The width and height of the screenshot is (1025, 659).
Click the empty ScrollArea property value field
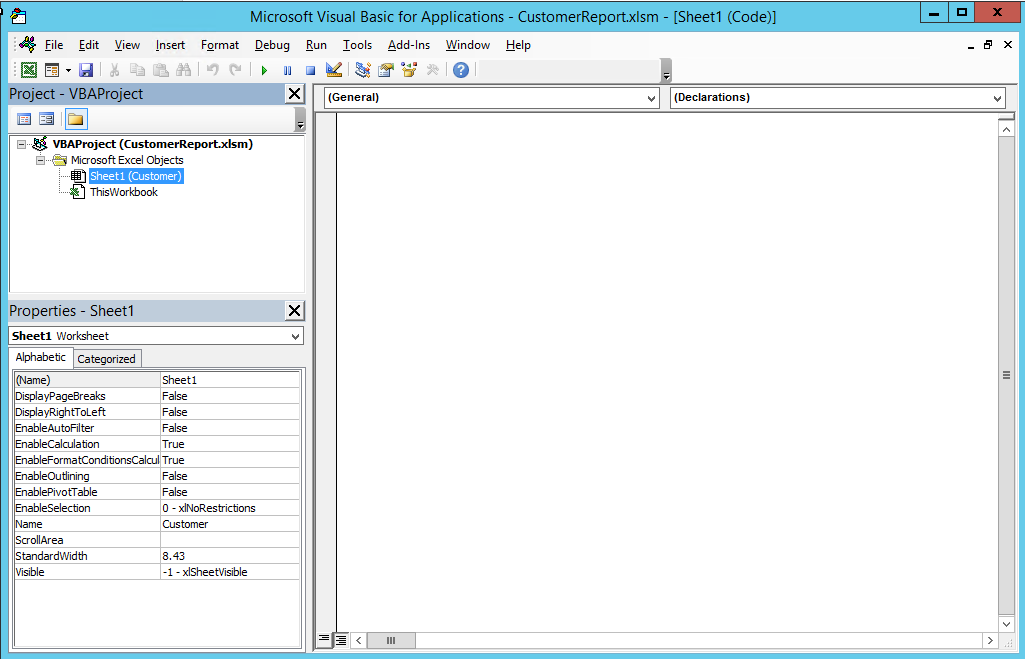coord(230,540)
